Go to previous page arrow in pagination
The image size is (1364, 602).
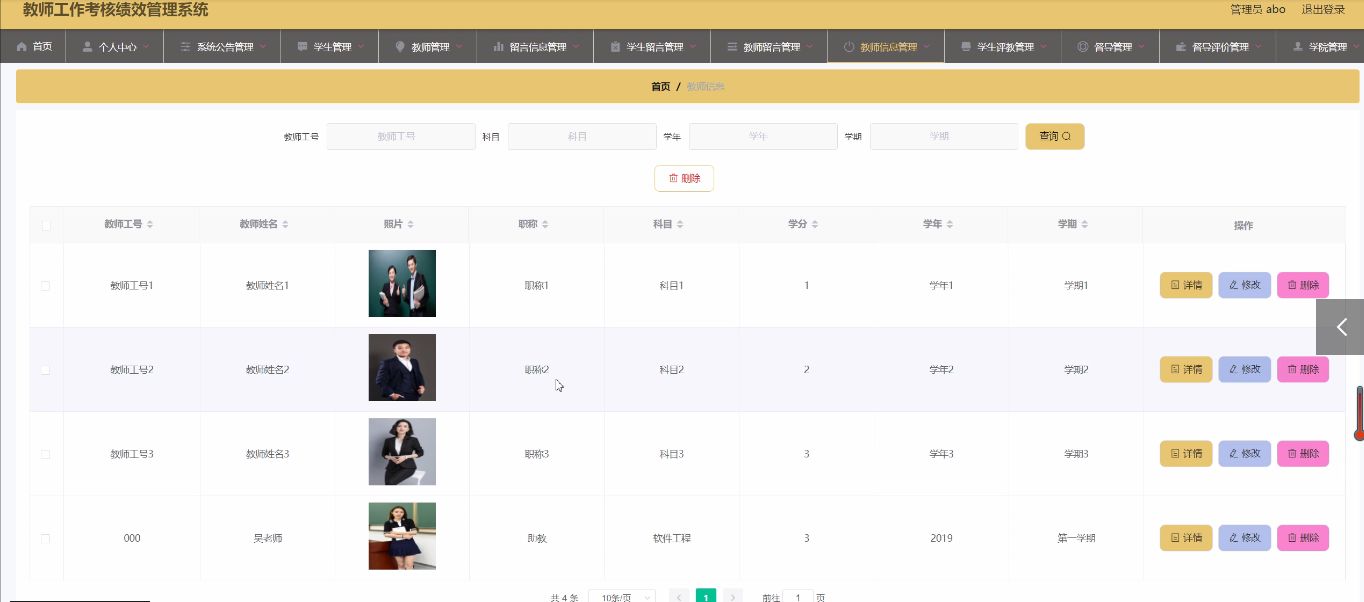tap(678, 597)
